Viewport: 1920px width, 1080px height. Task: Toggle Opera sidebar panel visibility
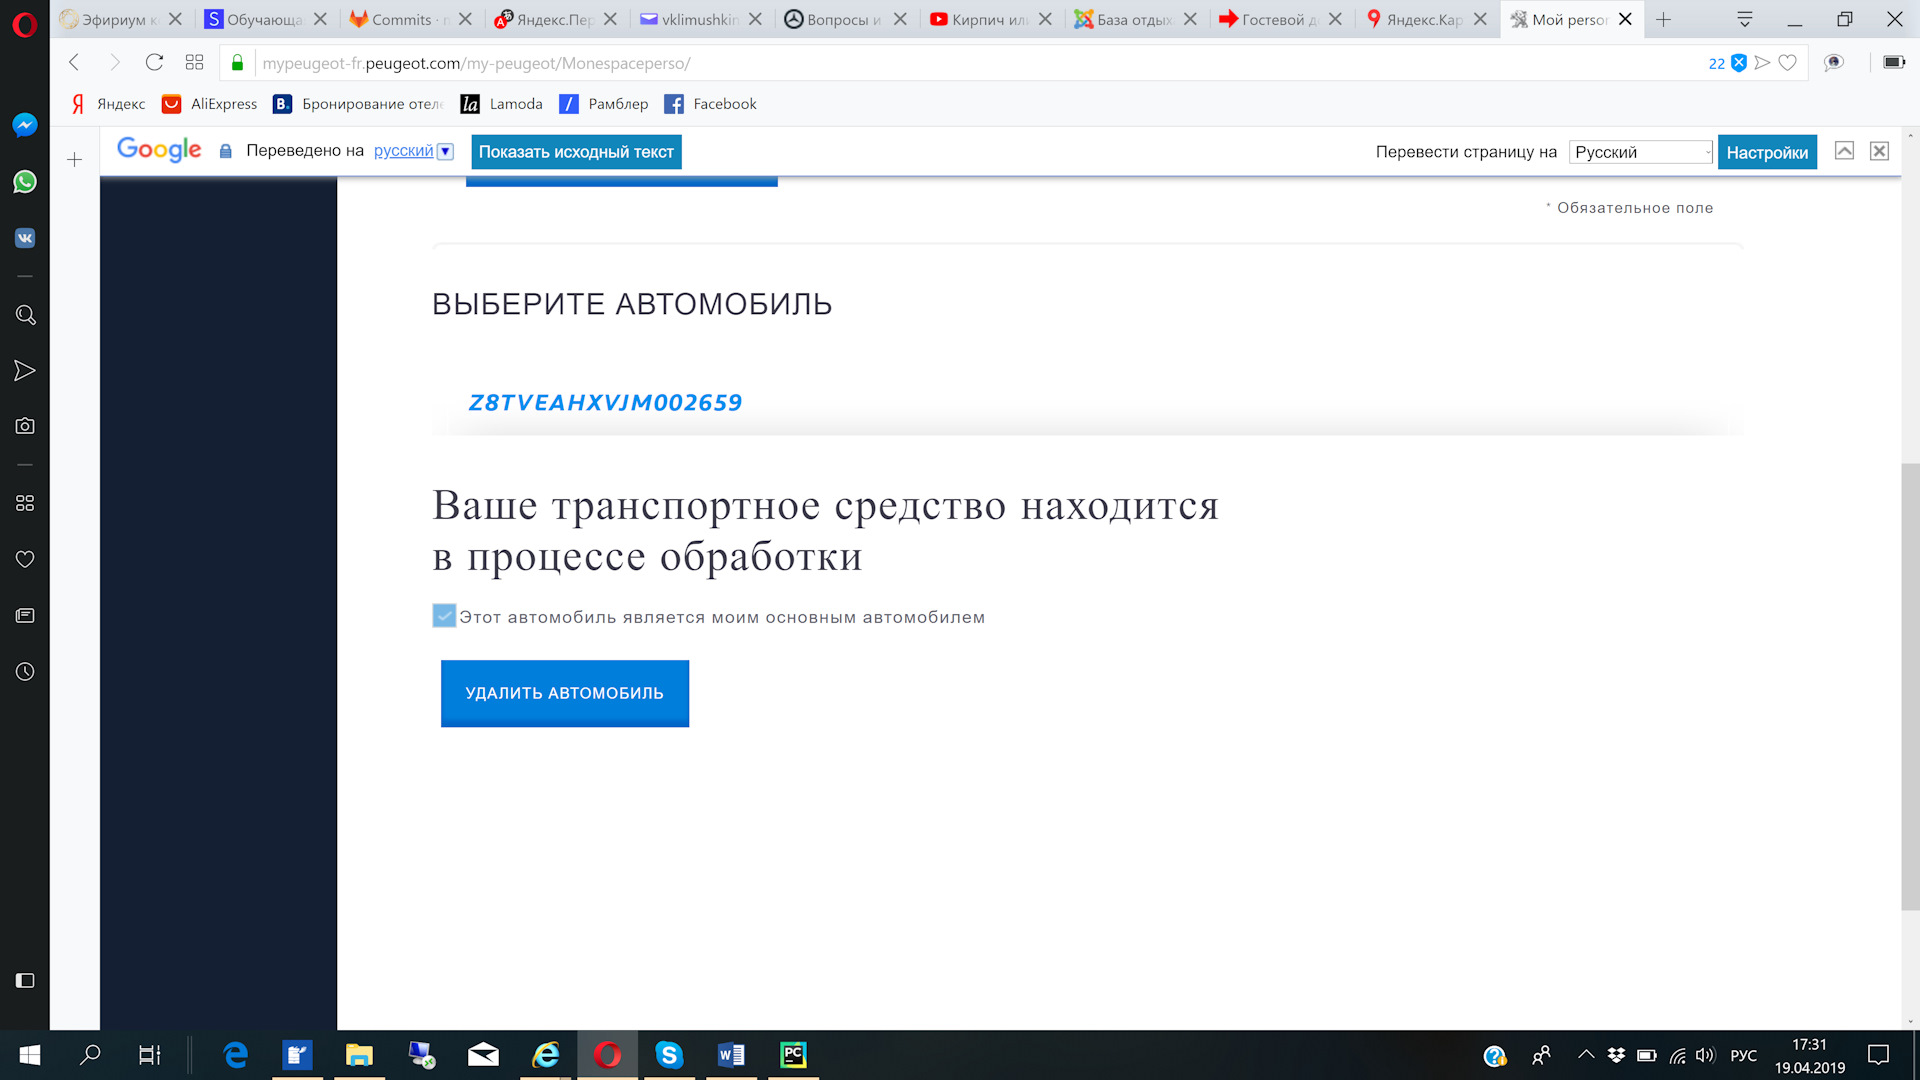coord(25,980)
